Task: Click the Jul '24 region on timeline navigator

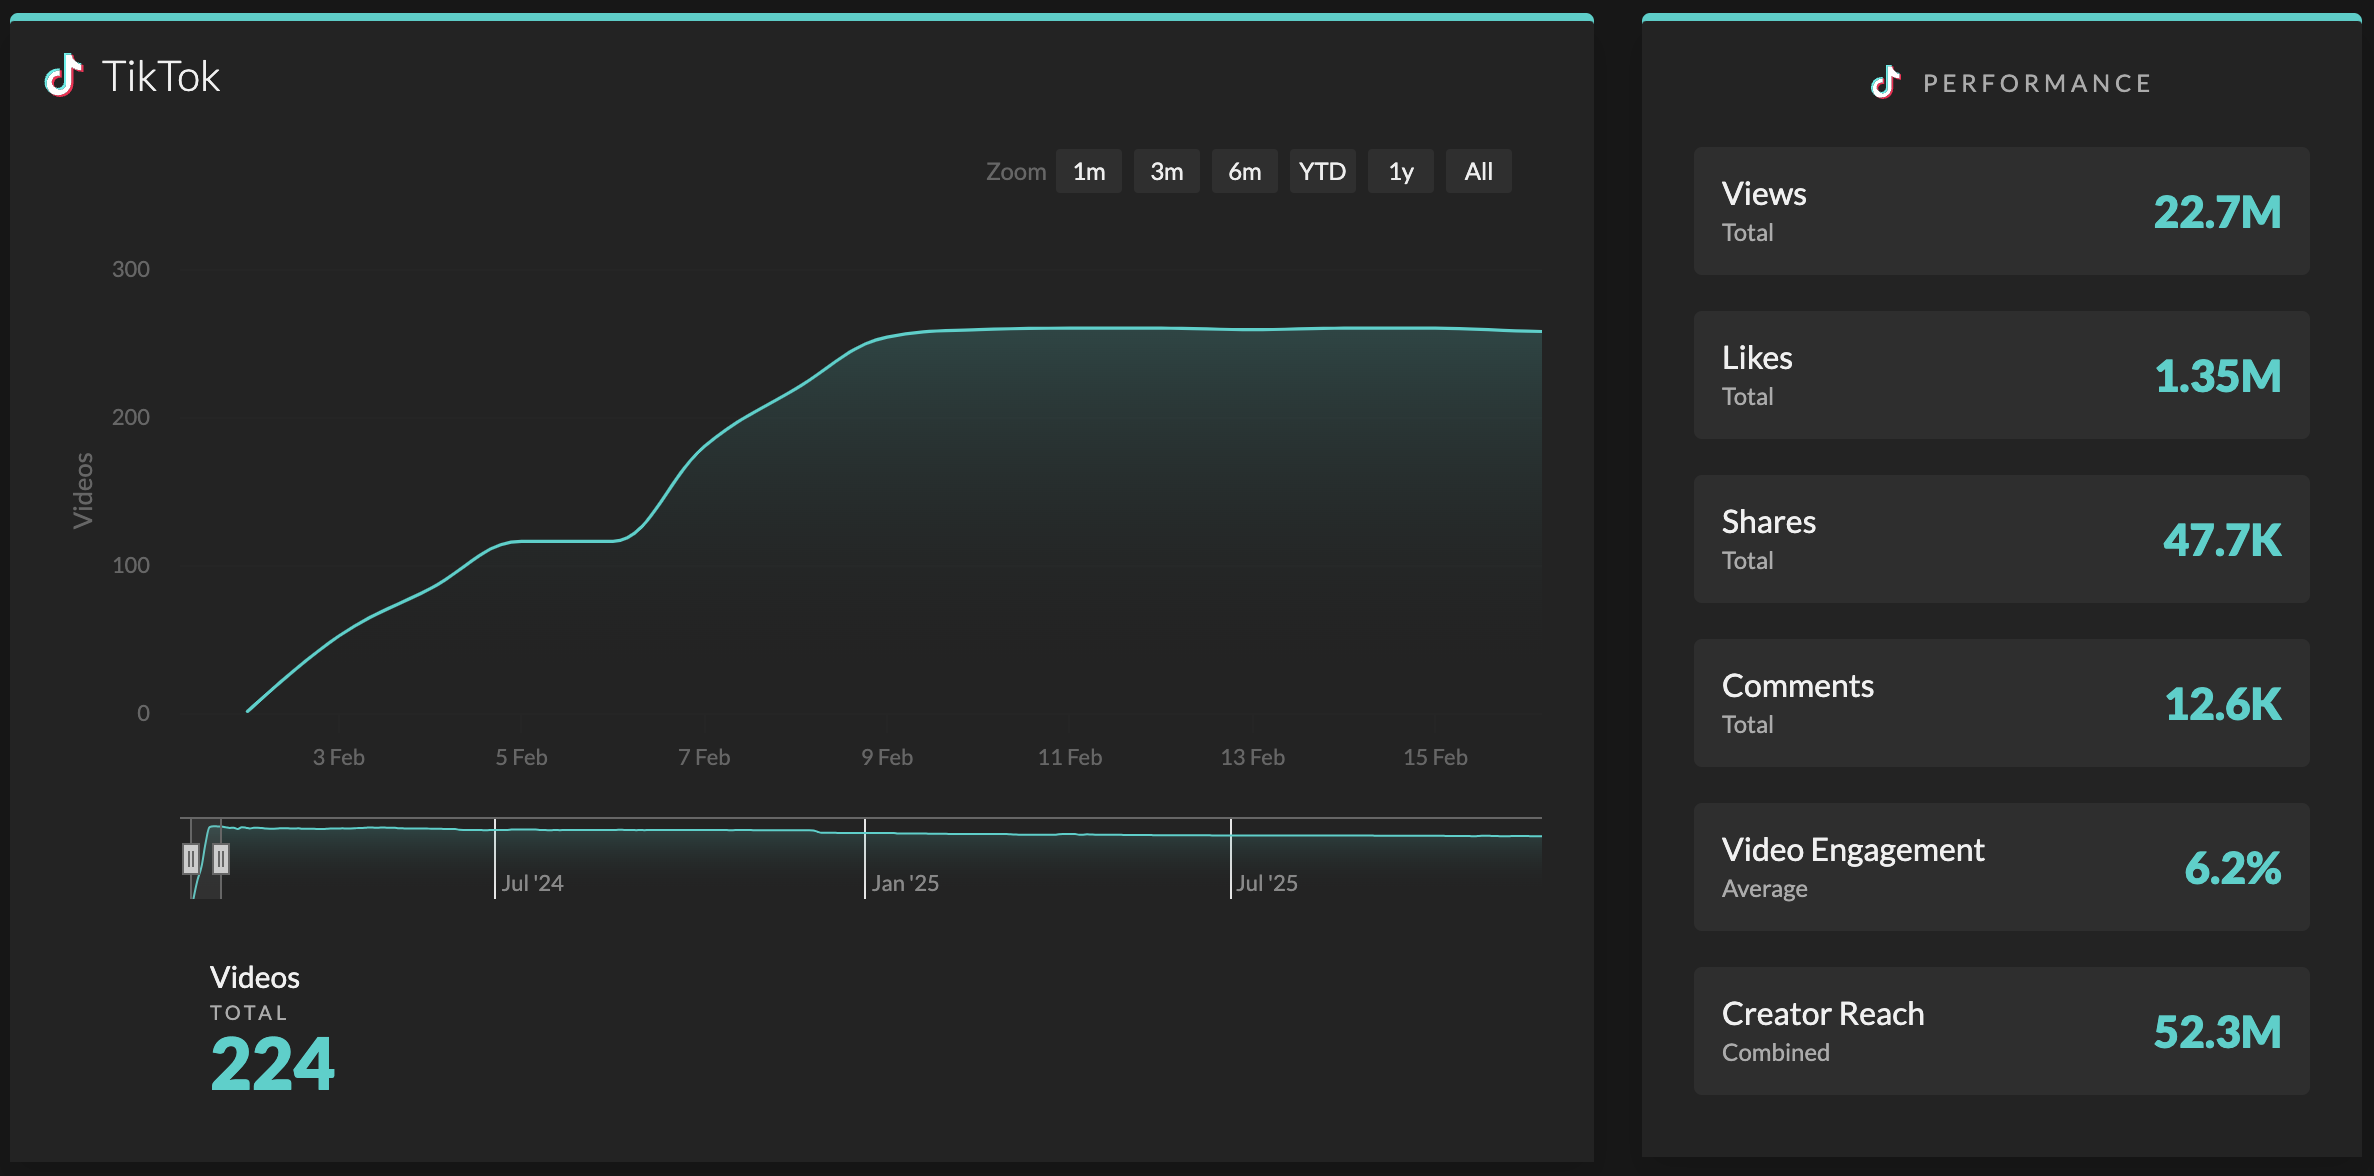Action: [x=533, y=882]
